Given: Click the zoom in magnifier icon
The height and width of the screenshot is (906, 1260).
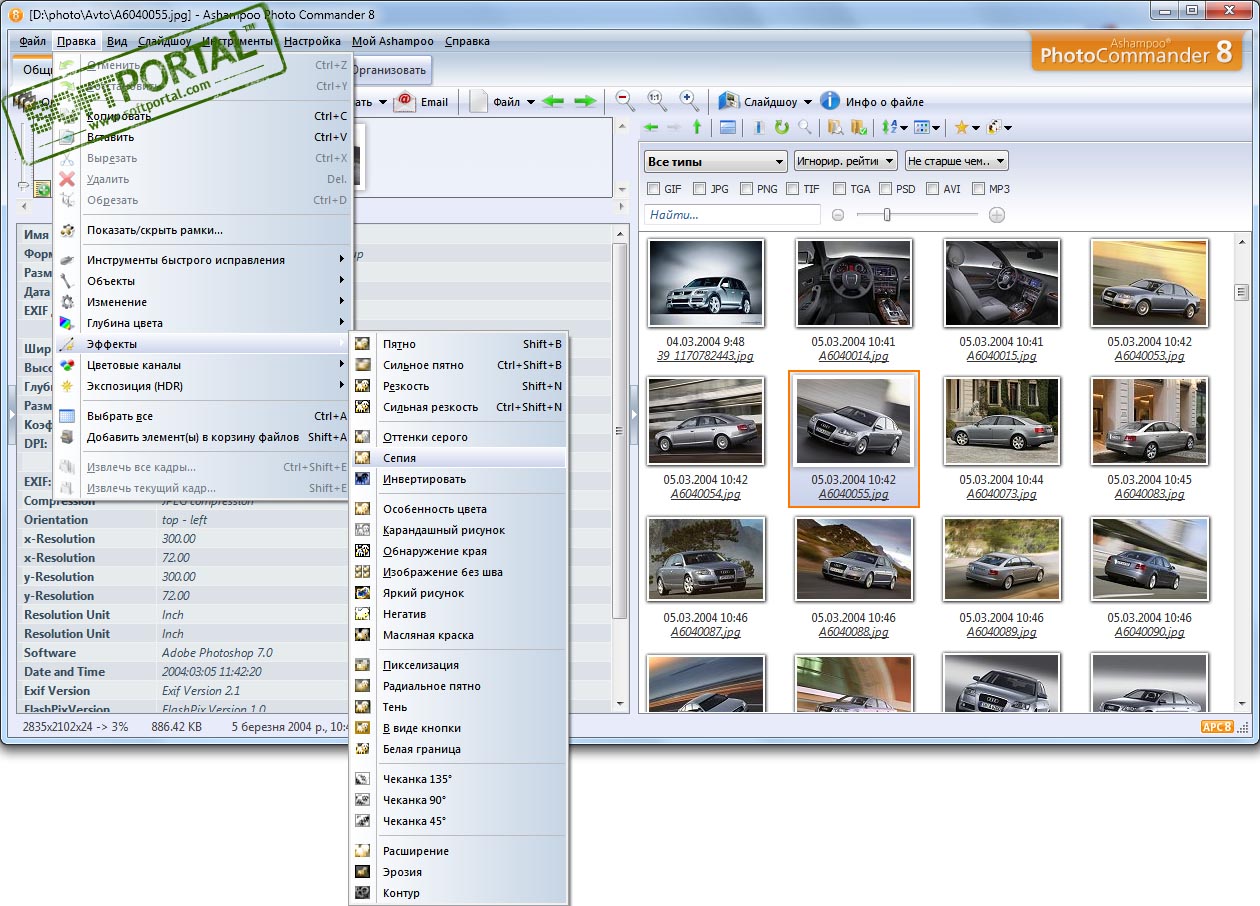Looking at the screenshot, I should click(x=689, y=101).
